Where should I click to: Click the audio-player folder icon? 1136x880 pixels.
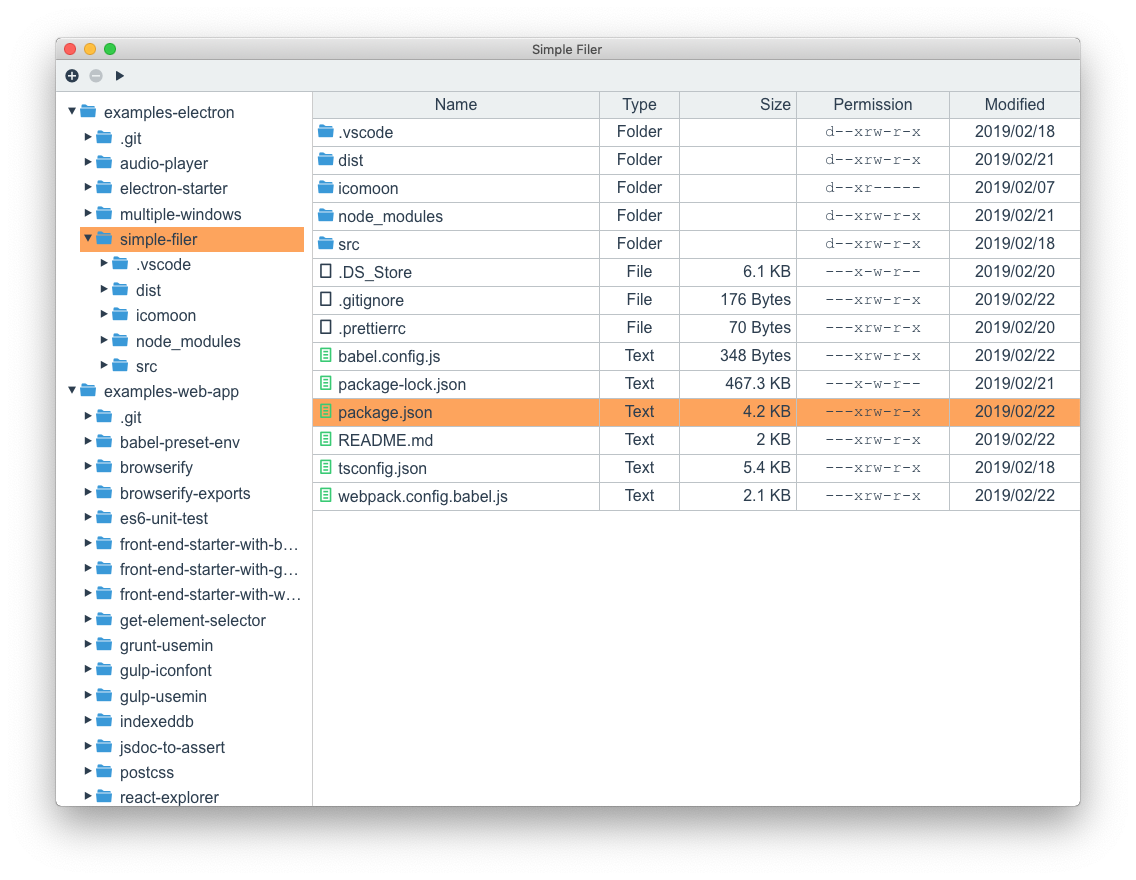click(104, 162)
